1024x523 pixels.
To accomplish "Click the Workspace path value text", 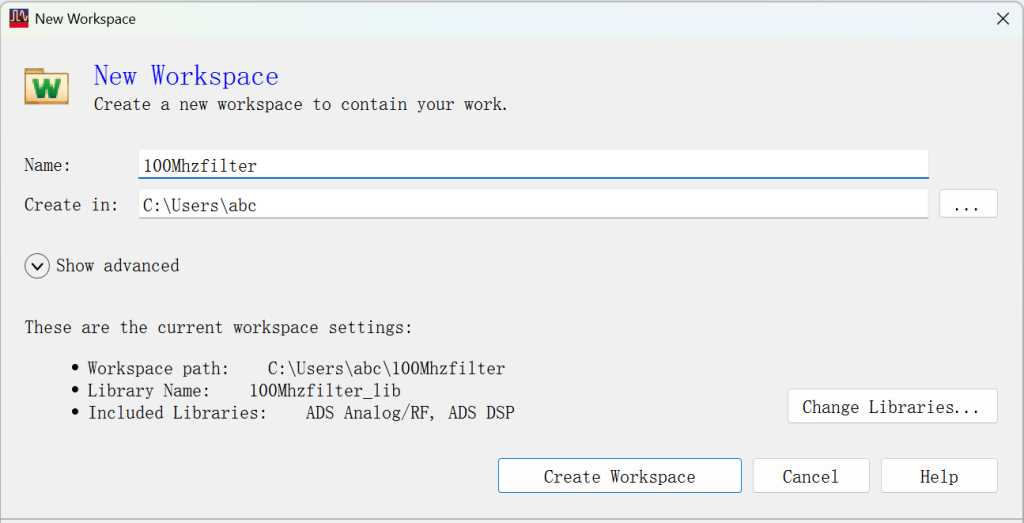I will coord(387,368).
